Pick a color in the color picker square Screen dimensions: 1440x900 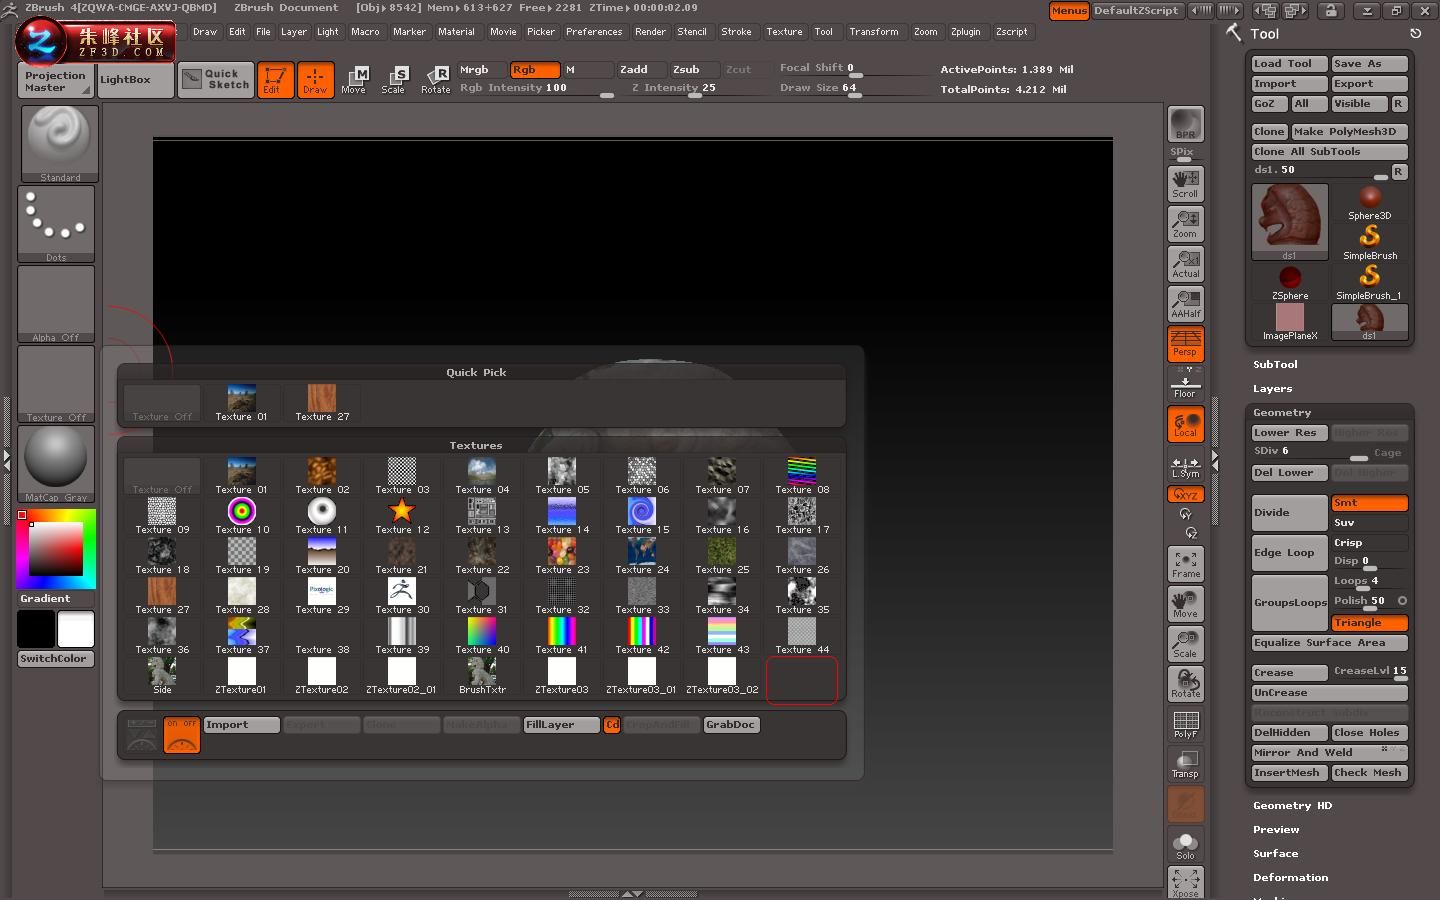(x=55, y=548)
